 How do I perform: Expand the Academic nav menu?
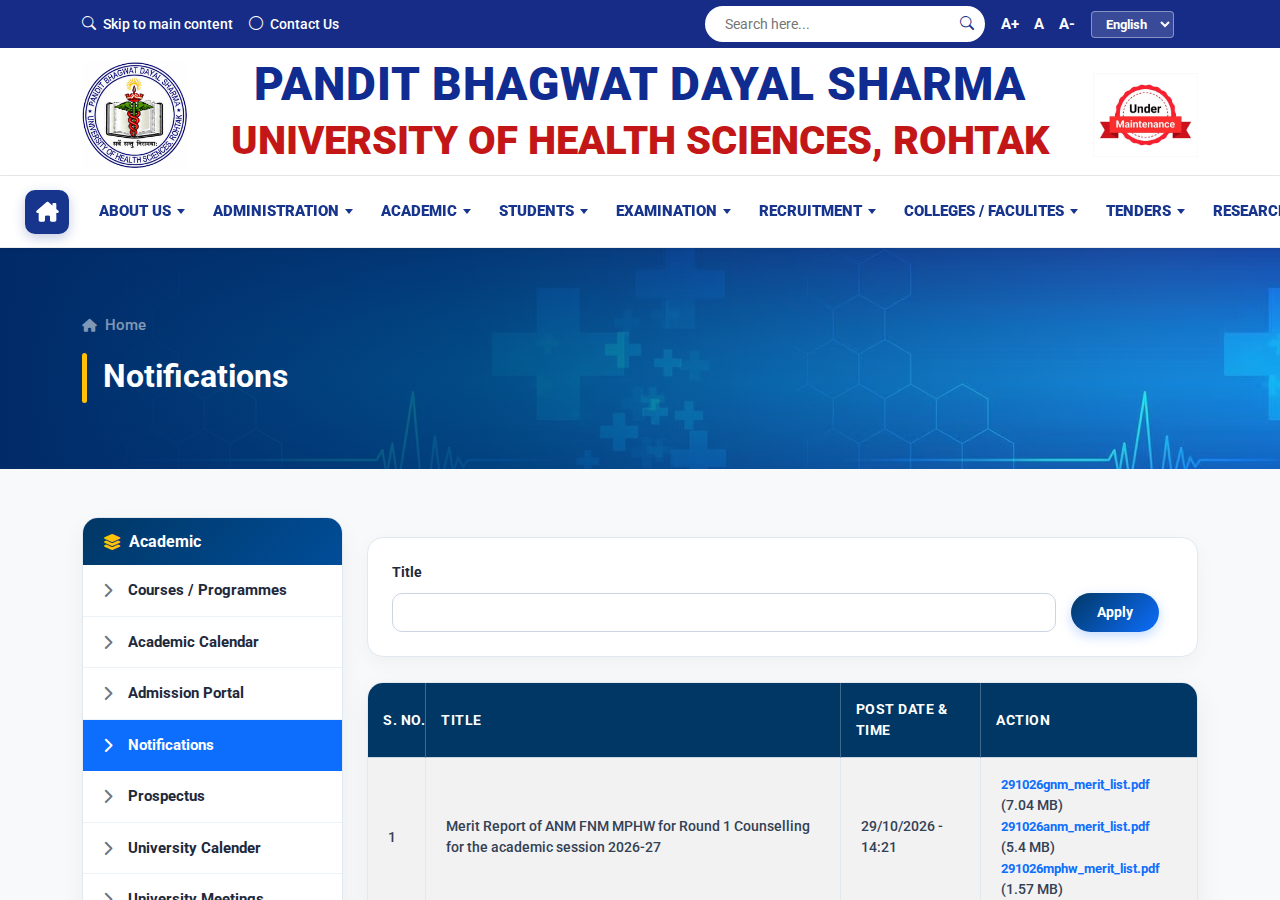[x=426, y=211]
